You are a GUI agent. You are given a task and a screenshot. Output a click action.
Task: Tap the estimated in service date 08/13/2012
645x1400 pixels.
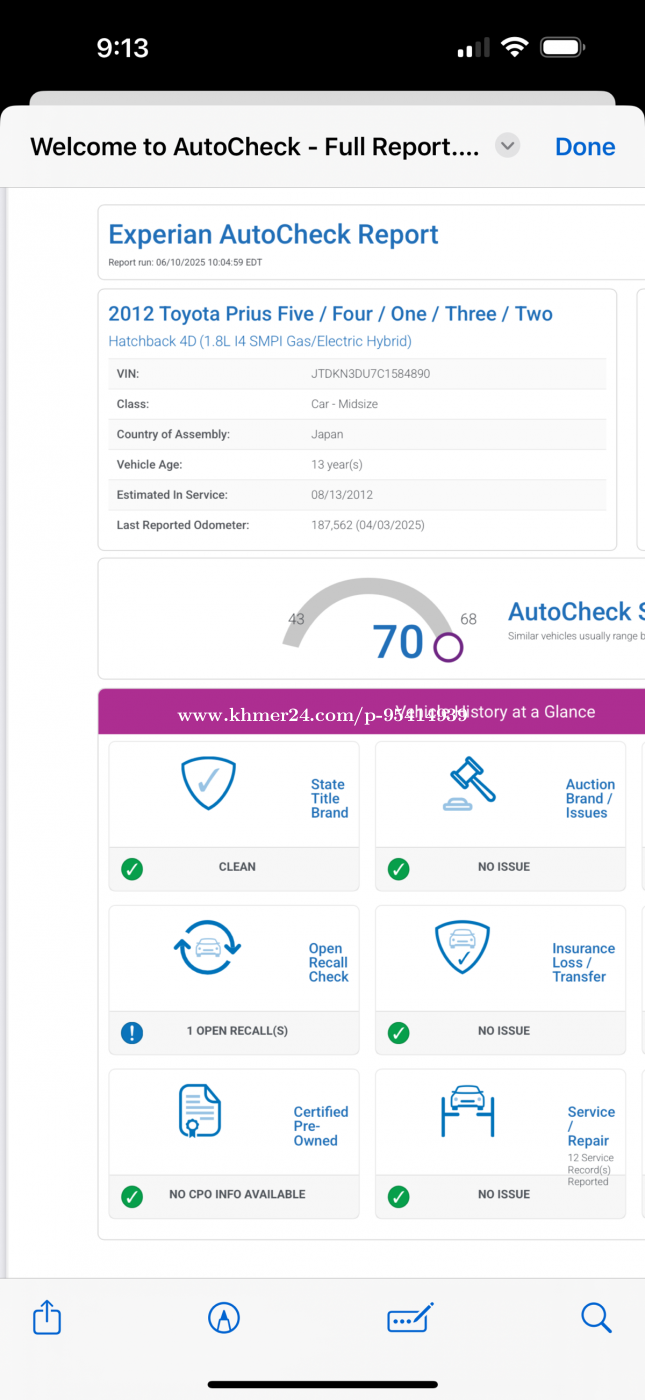click(340, 494)
